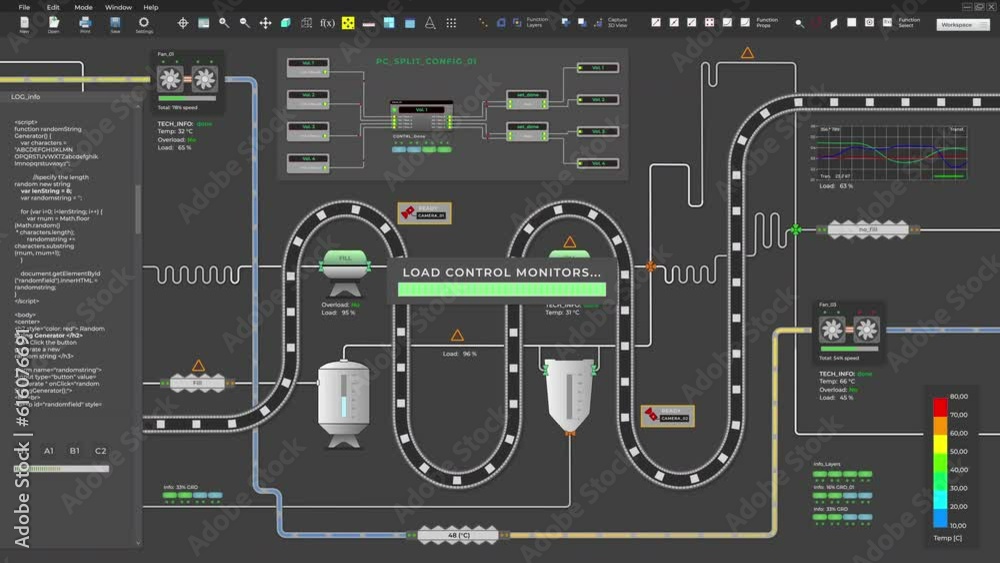
Task: Select the solid cyan cube tool
Action: [286, 23]
